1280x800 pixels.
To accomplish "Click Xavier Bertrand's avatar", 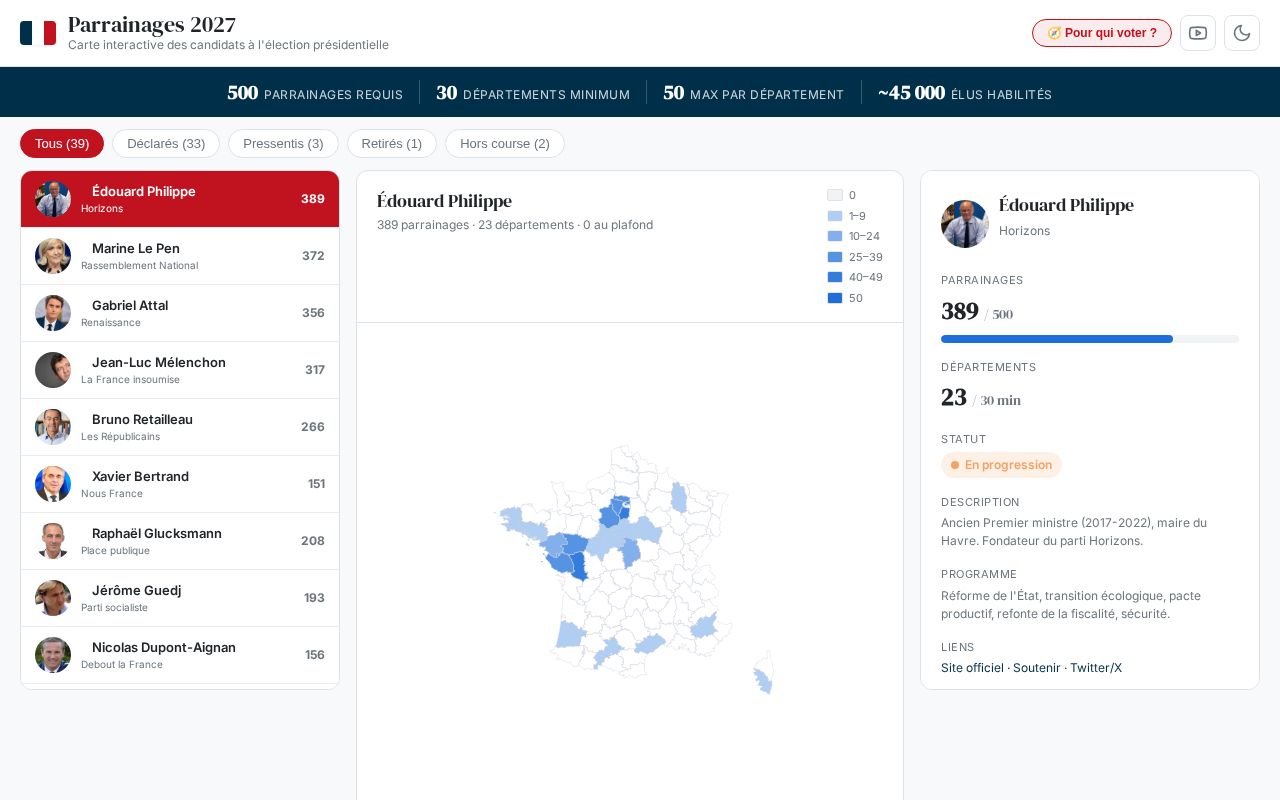I will pos(53,484).
